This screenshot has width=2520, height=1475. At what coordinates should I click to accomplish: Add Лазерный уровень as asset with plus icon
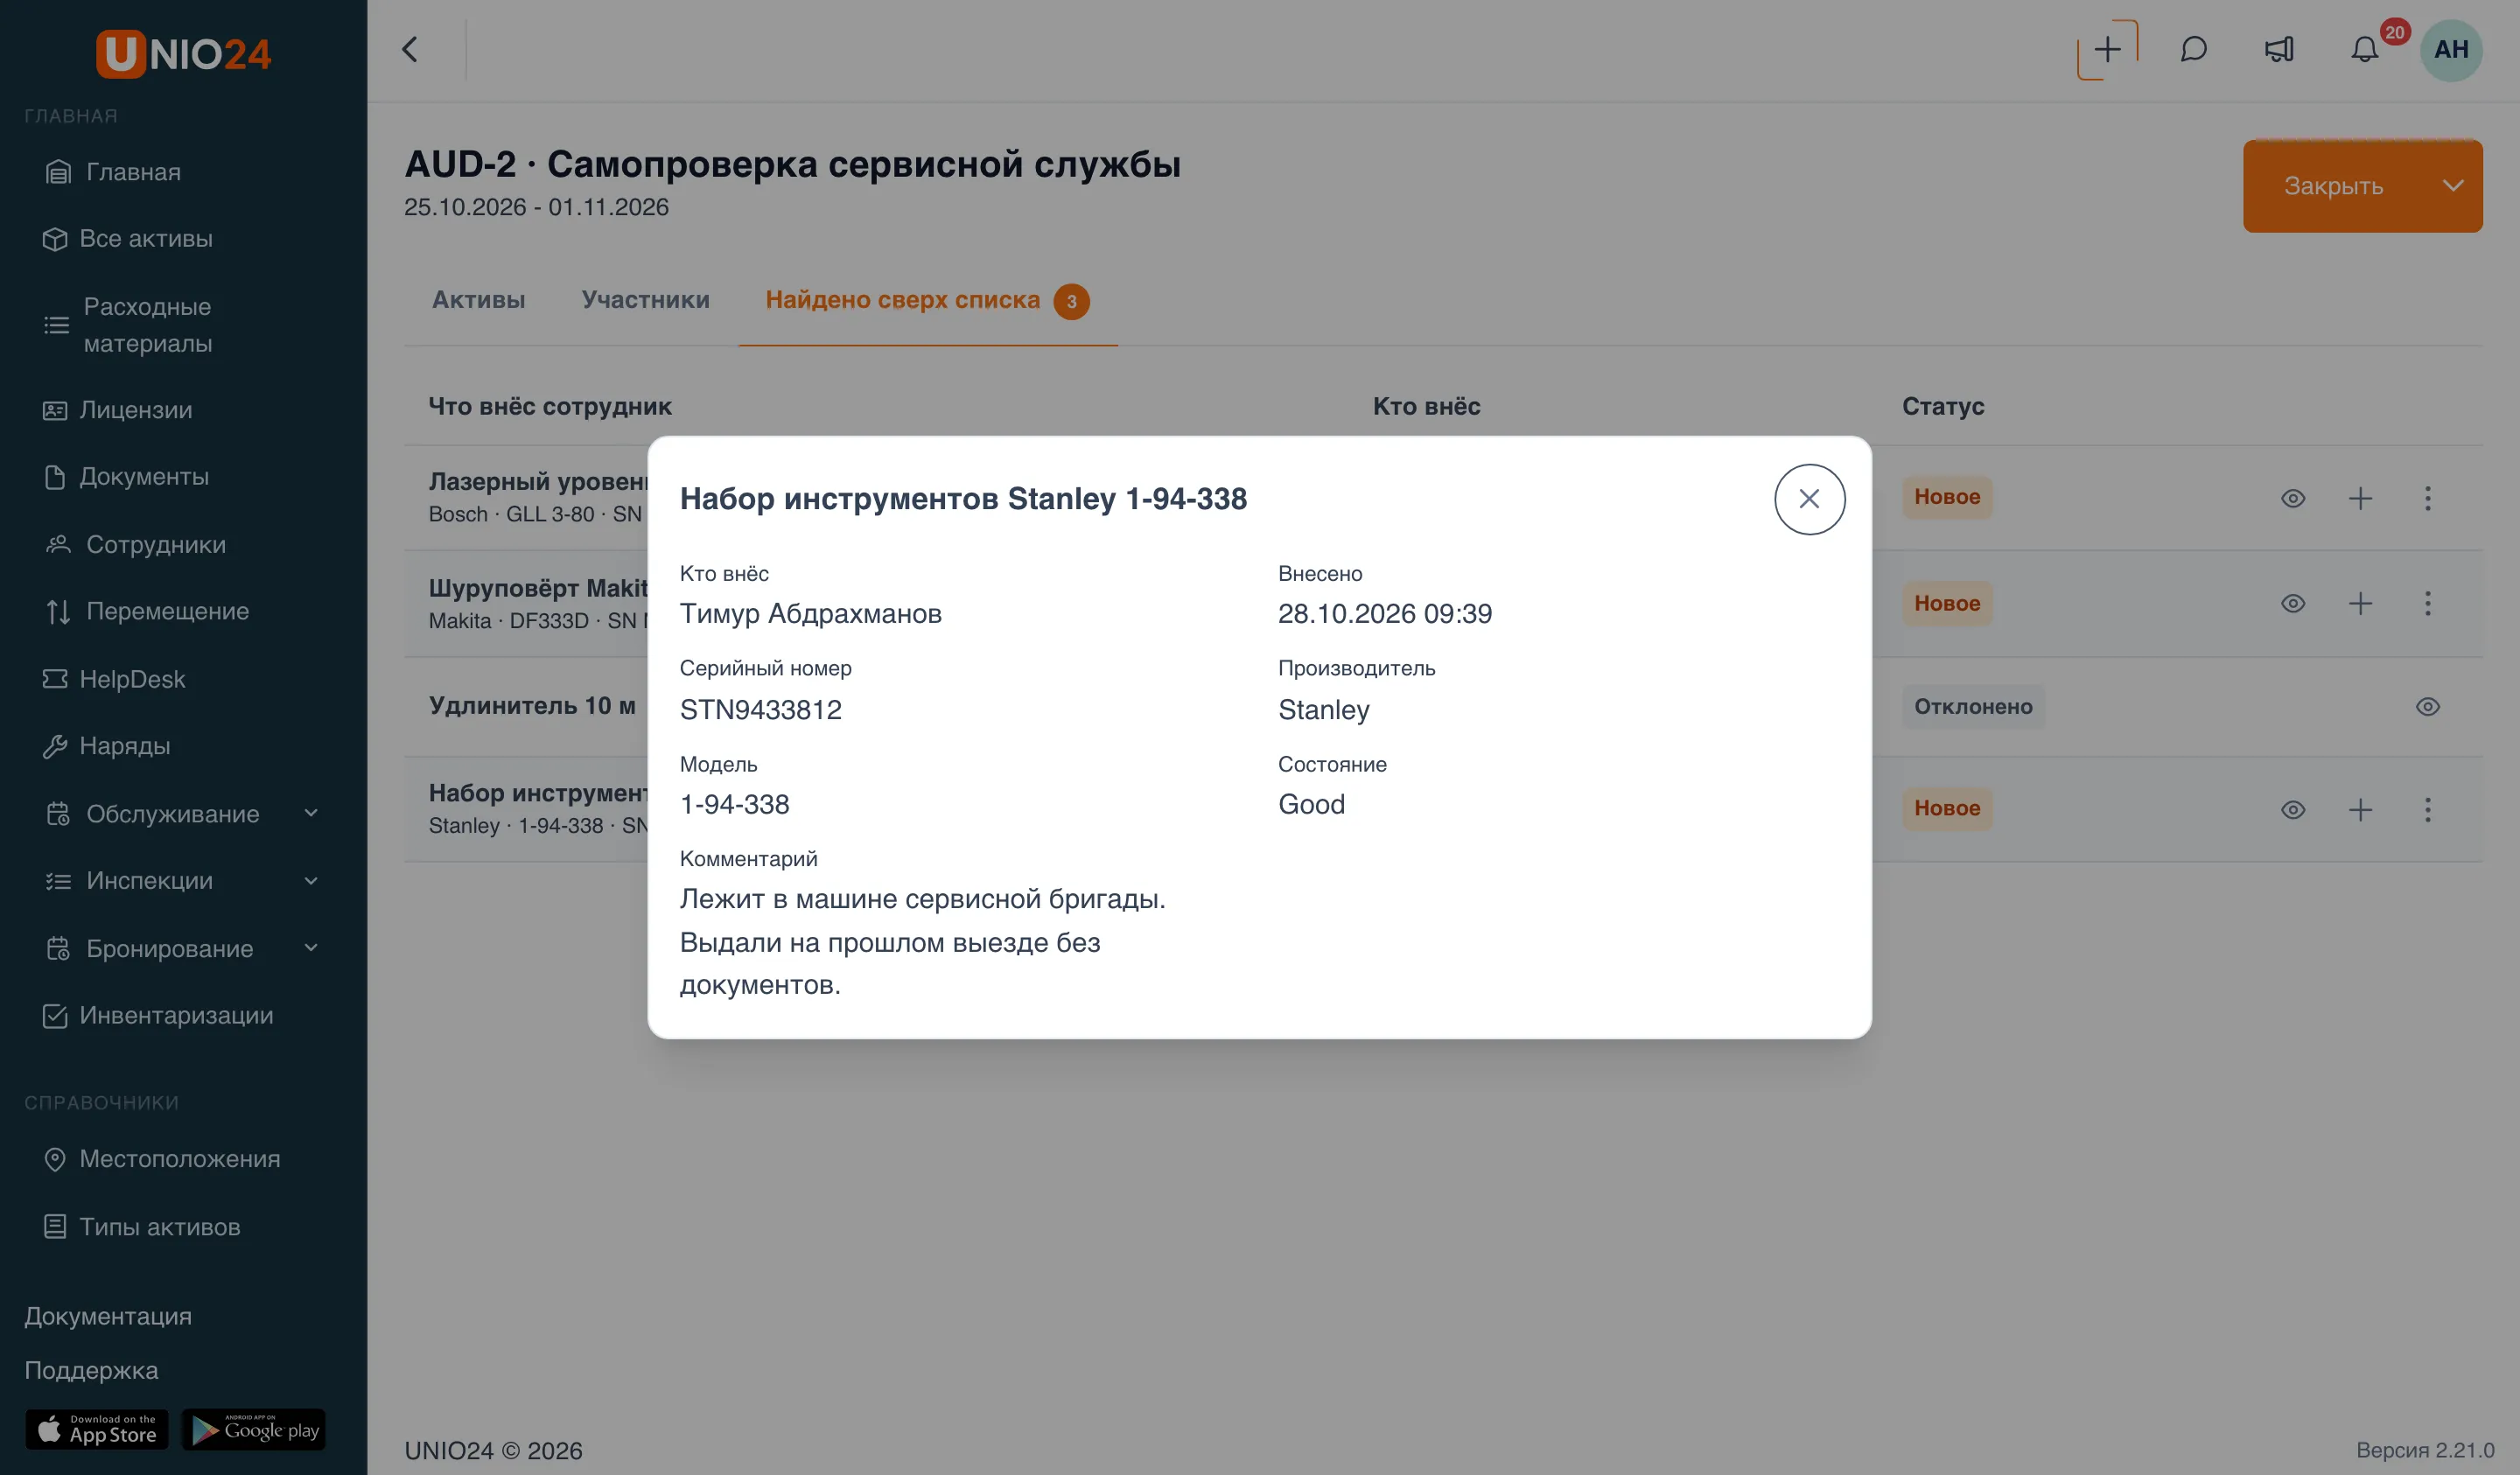coord(2360,498)
